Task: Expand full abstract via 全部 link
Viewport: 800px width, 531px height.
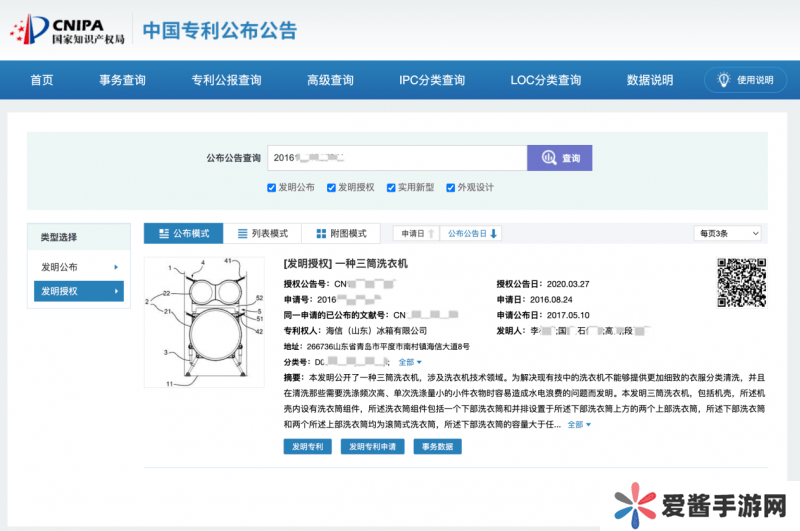Action: (579, 424)
